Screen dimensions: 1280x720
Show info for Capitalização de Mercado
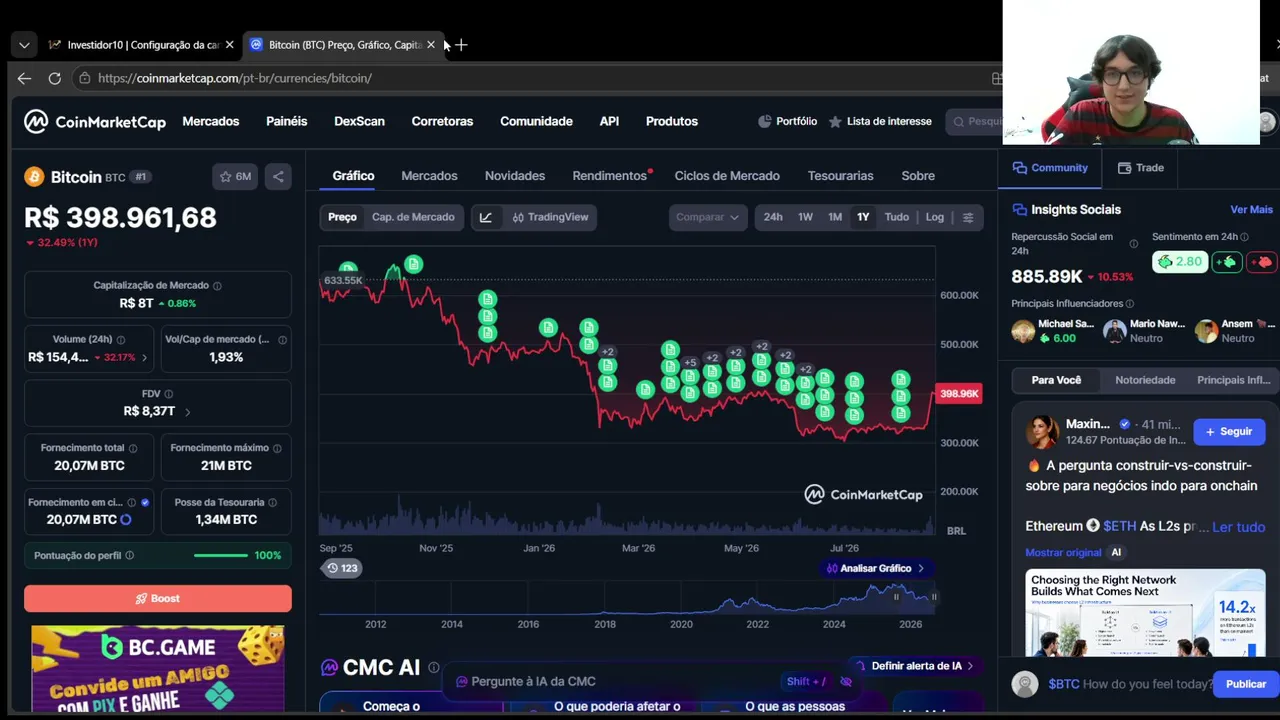[x=217, y=286]
